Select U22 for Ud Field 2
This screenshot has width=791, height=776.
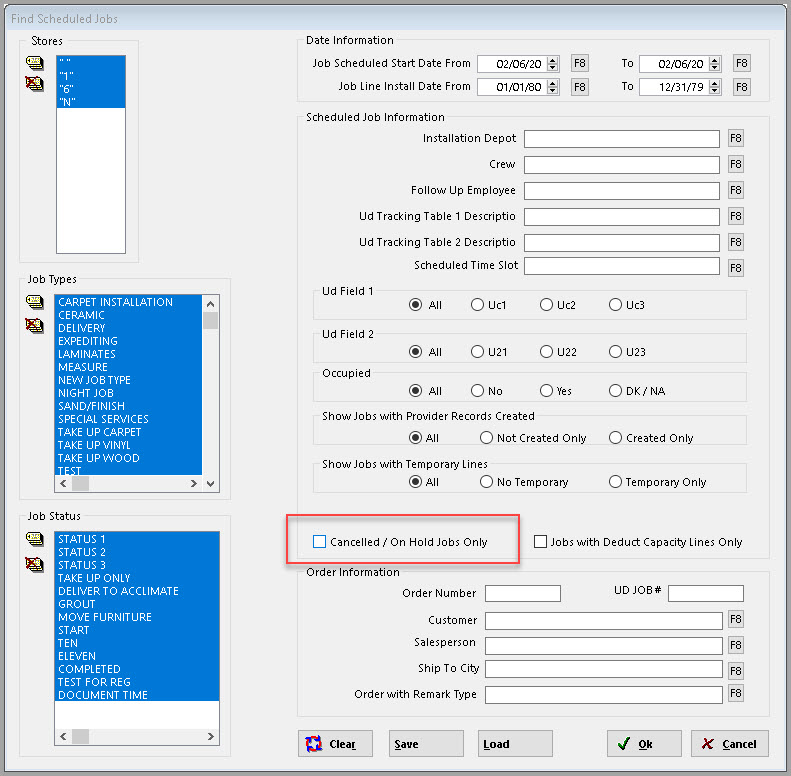point(546,352)
